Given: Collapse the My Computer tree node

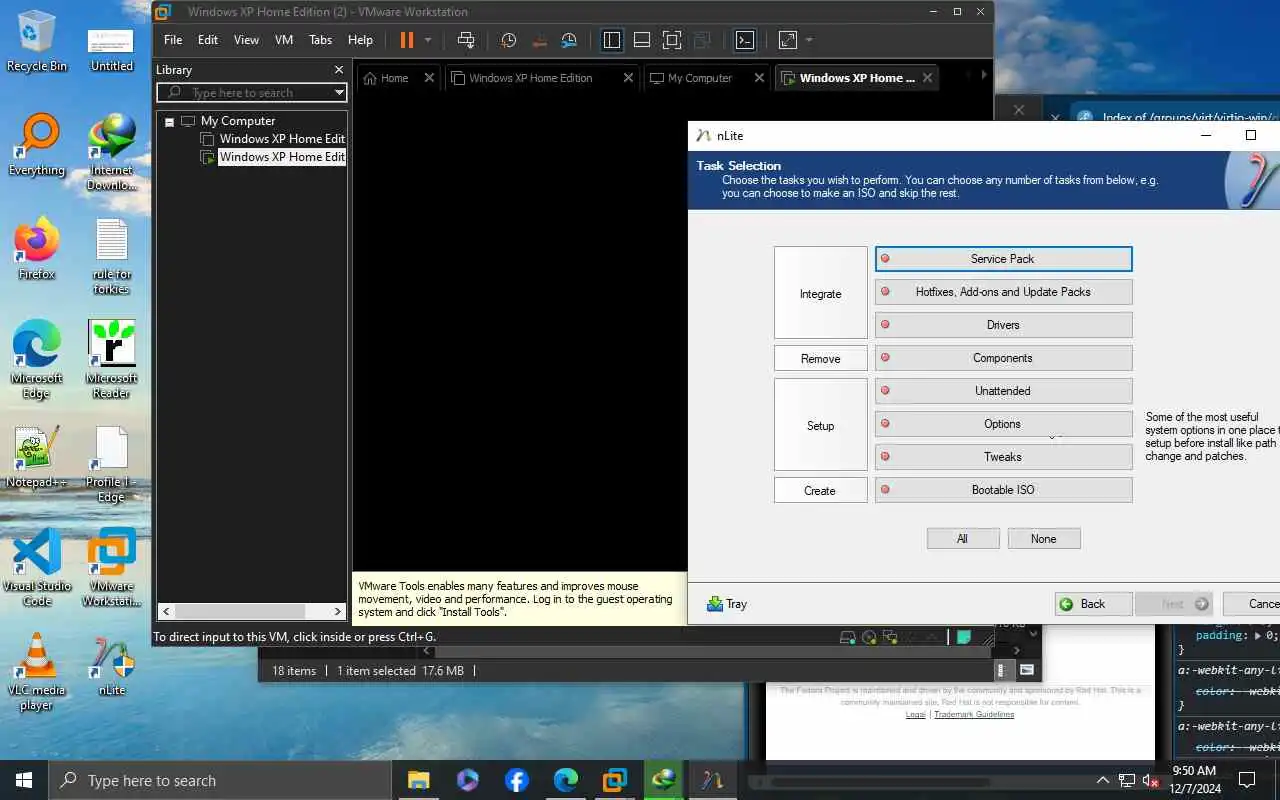Looking at the screenshot, I should (x=170, y=122).
